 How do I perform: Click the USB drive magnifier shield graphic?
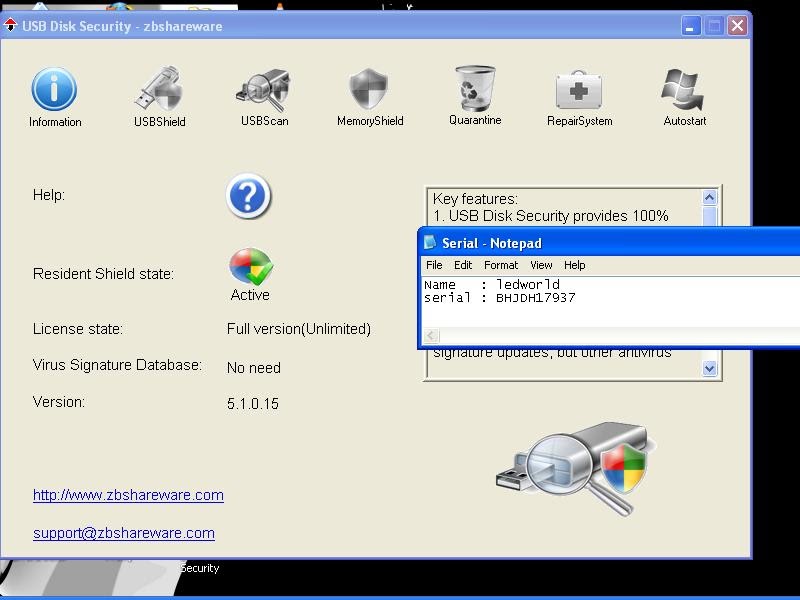pos(576,469)
